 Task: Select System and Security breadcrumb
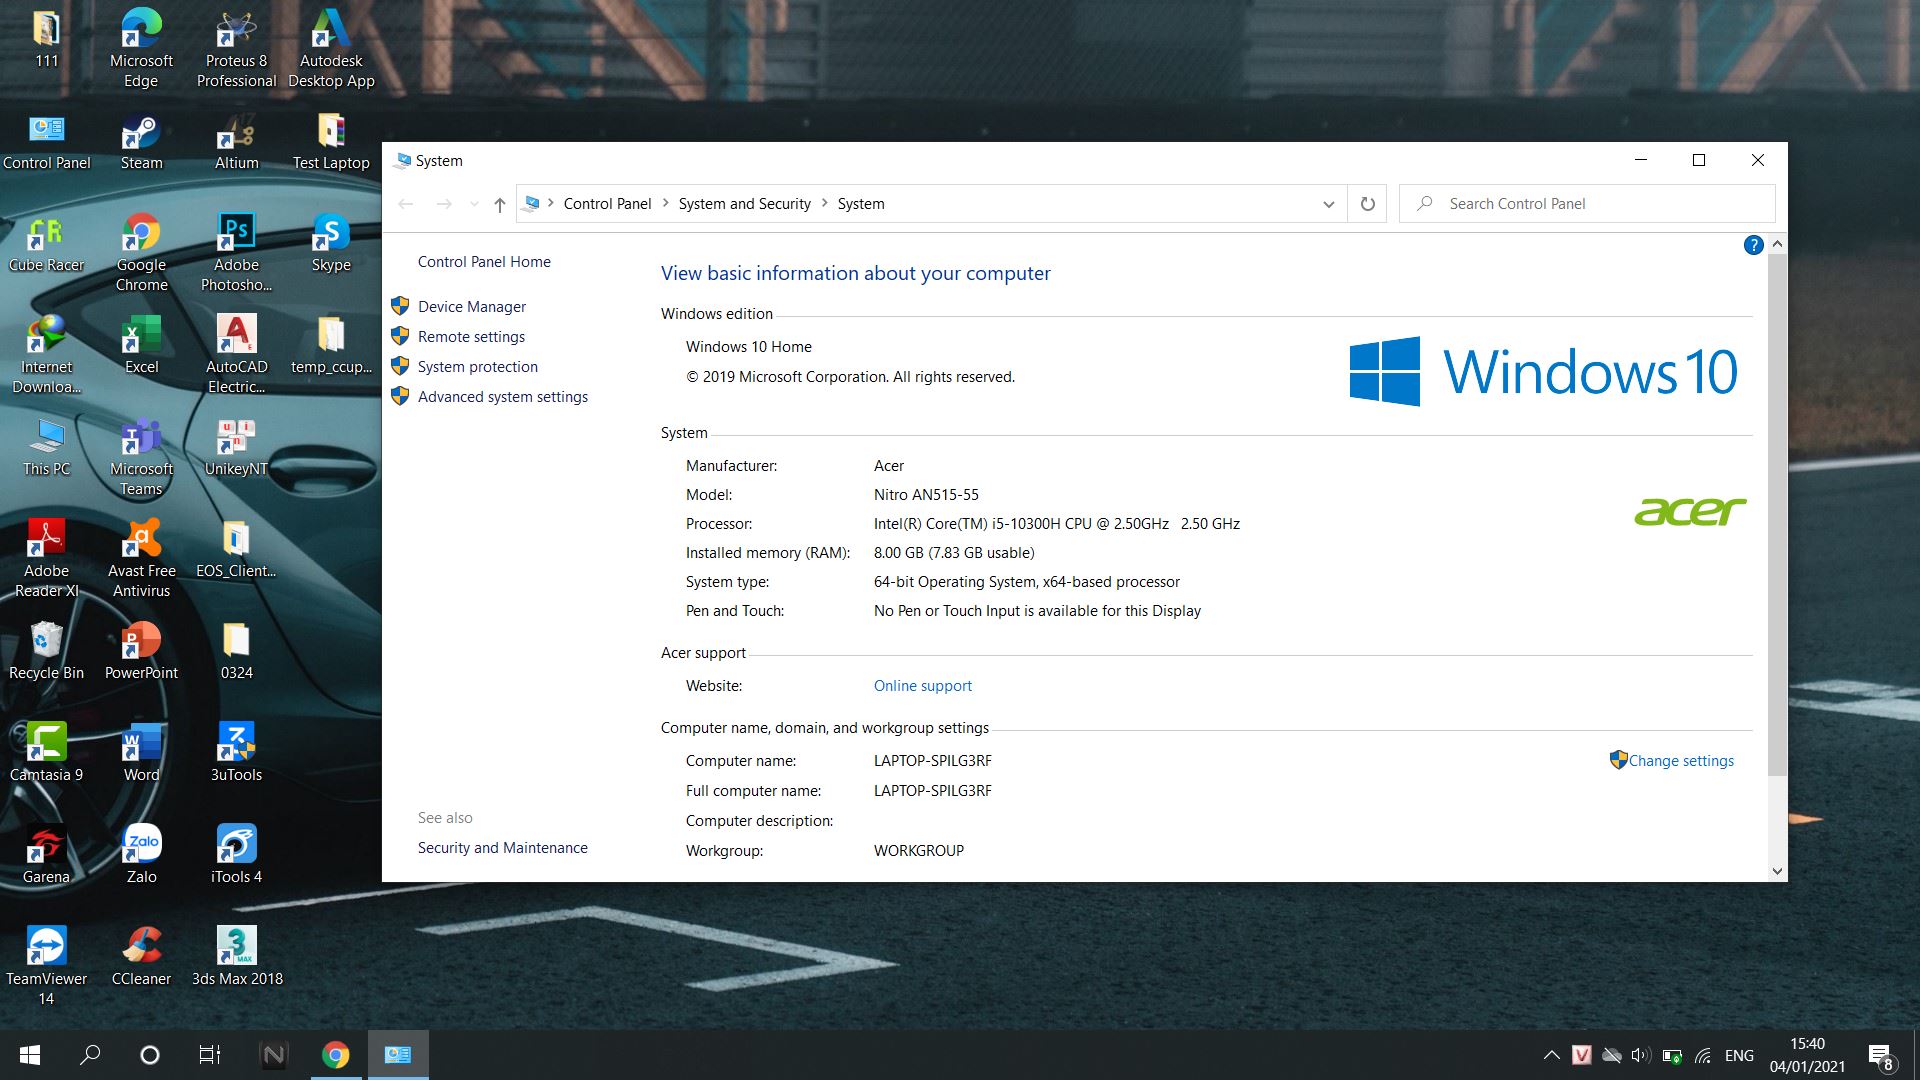click(744, 204)
